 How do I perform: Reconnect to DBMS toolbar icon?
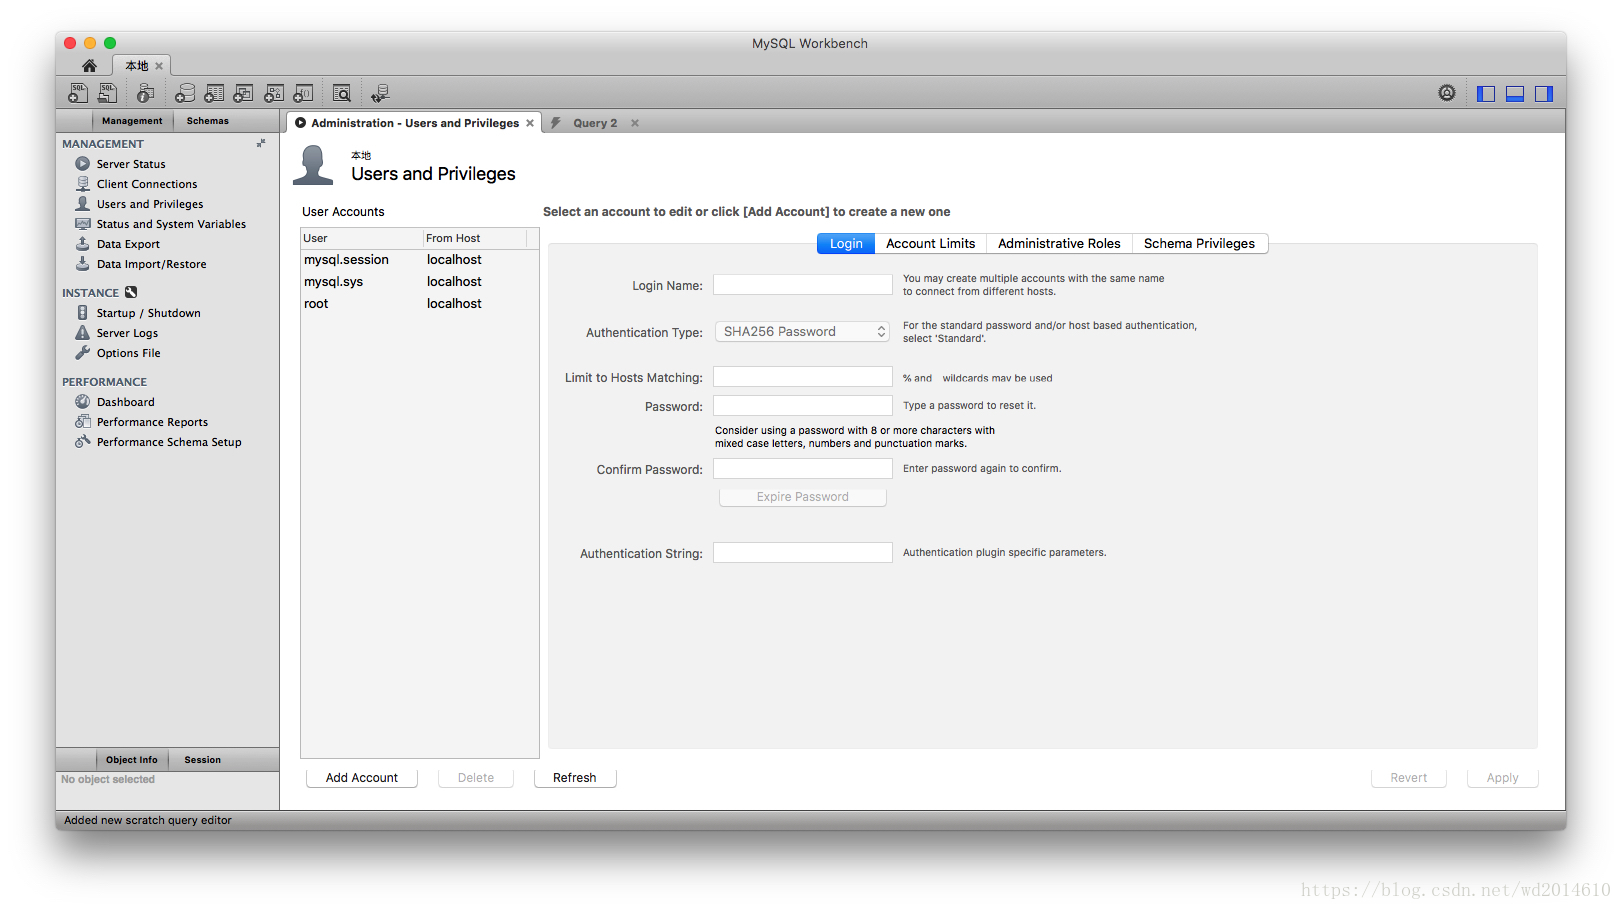[380, 93]
